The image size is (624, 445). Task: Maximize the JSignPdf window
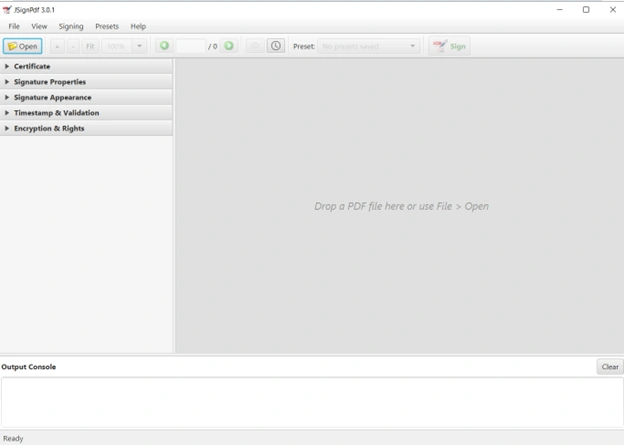(586, 10)
